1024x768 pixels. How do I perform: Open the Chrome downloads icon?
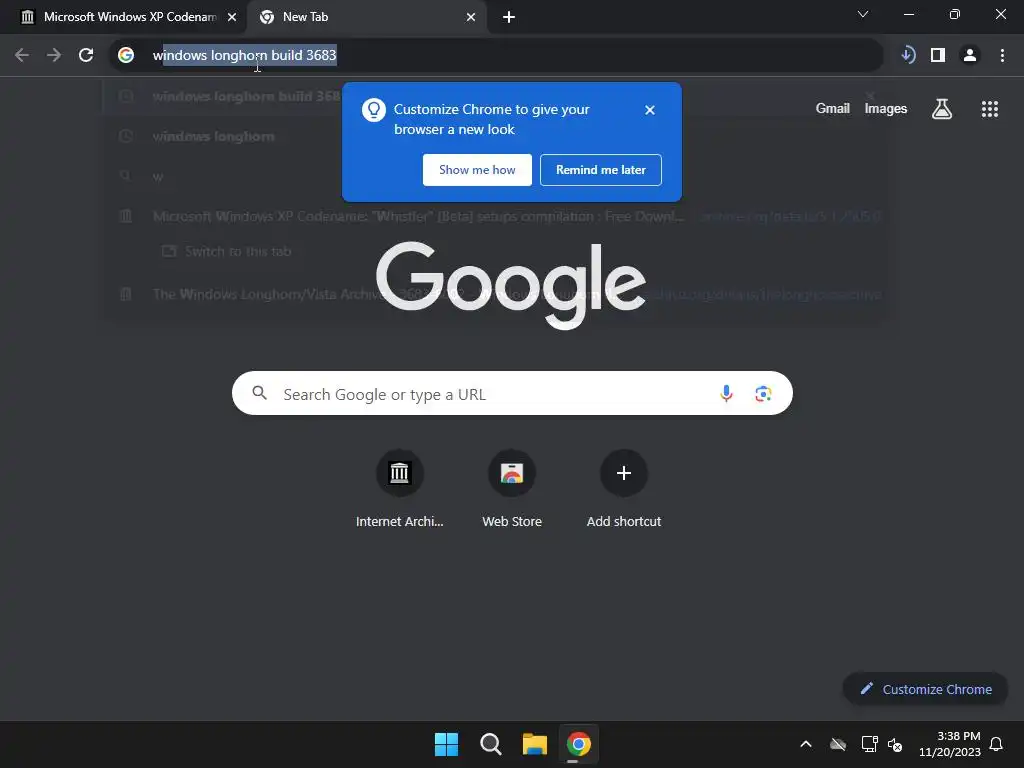(x=908, y=55)
